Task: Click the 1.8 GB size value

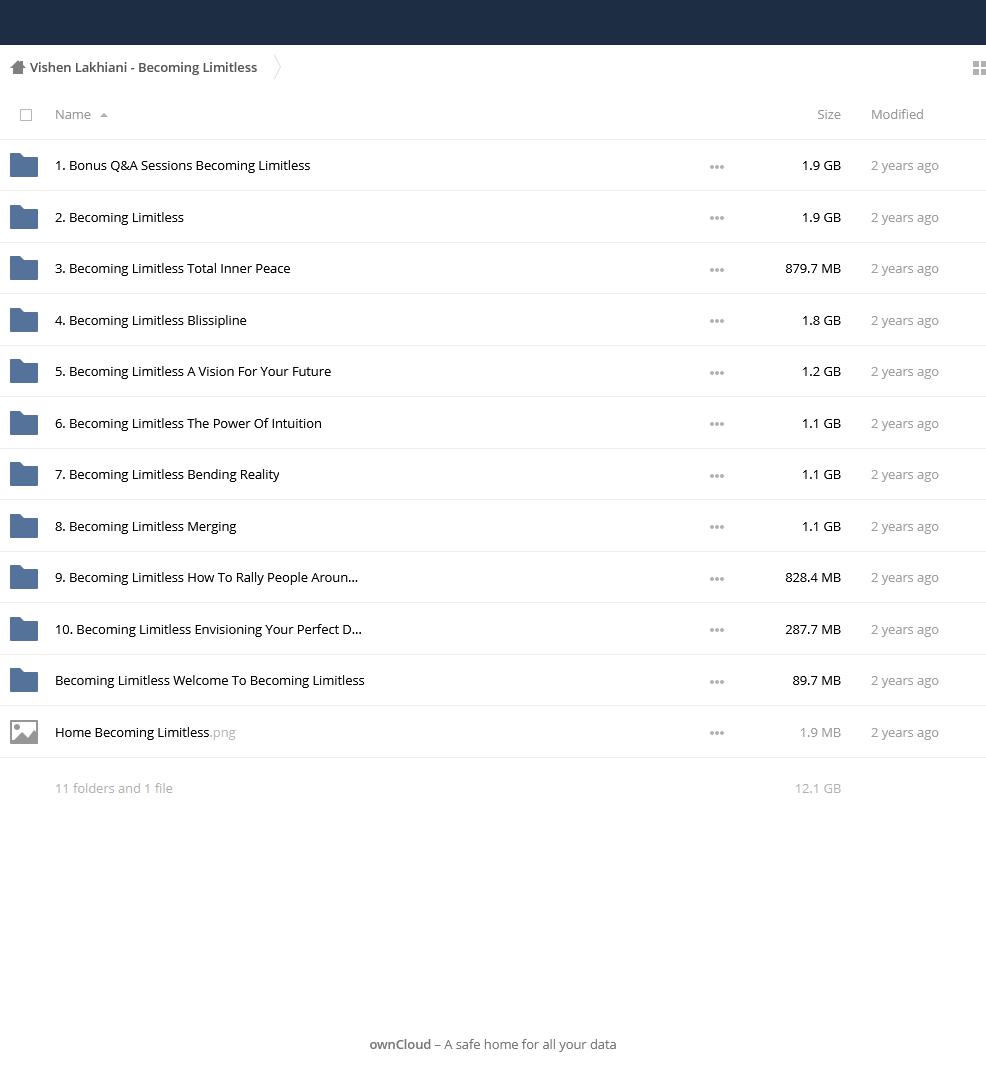Action: [x=821, y=320]
